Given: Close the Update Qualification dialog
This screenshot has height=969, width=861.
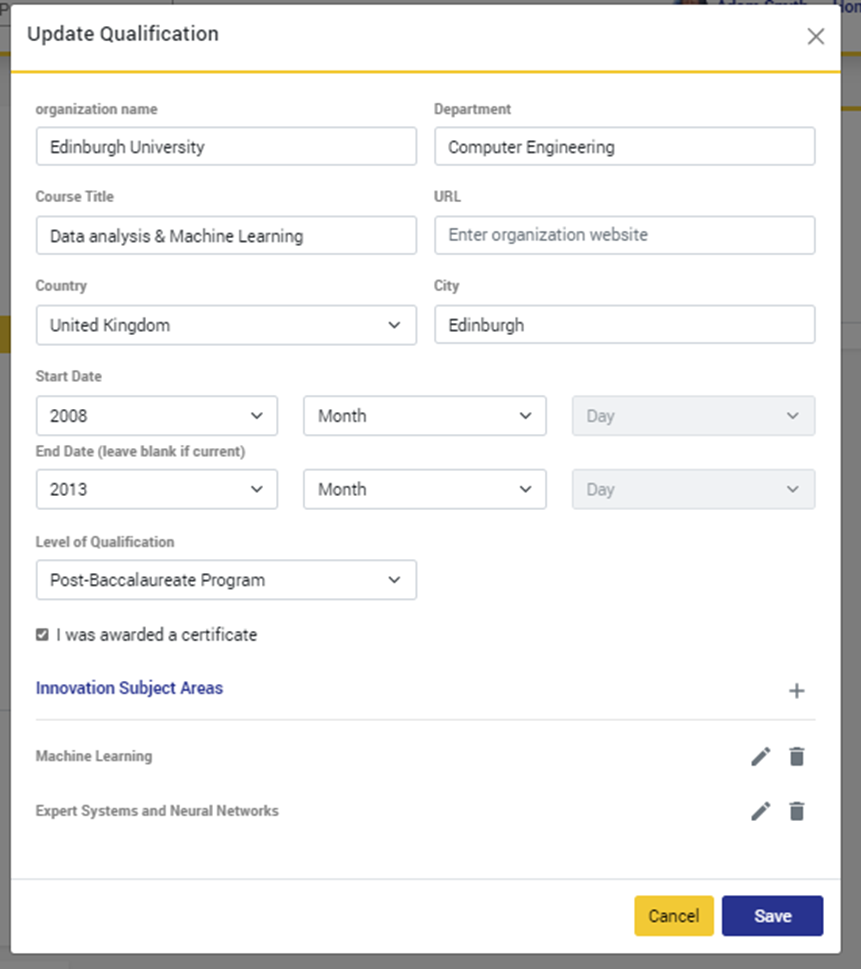Looking at the screenshot, I should pos(816,37).
